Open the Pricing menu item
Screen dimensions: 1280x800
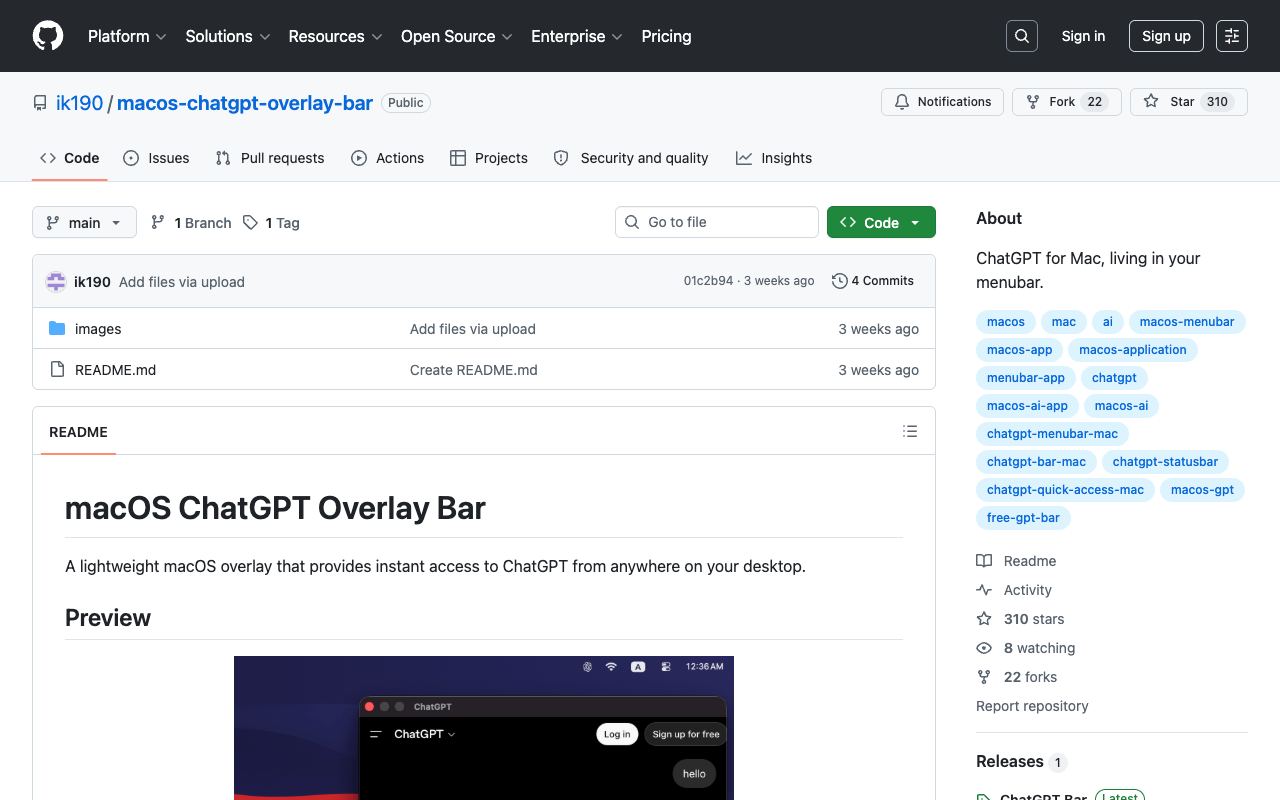pyautogui.click(x=666, y=36)
